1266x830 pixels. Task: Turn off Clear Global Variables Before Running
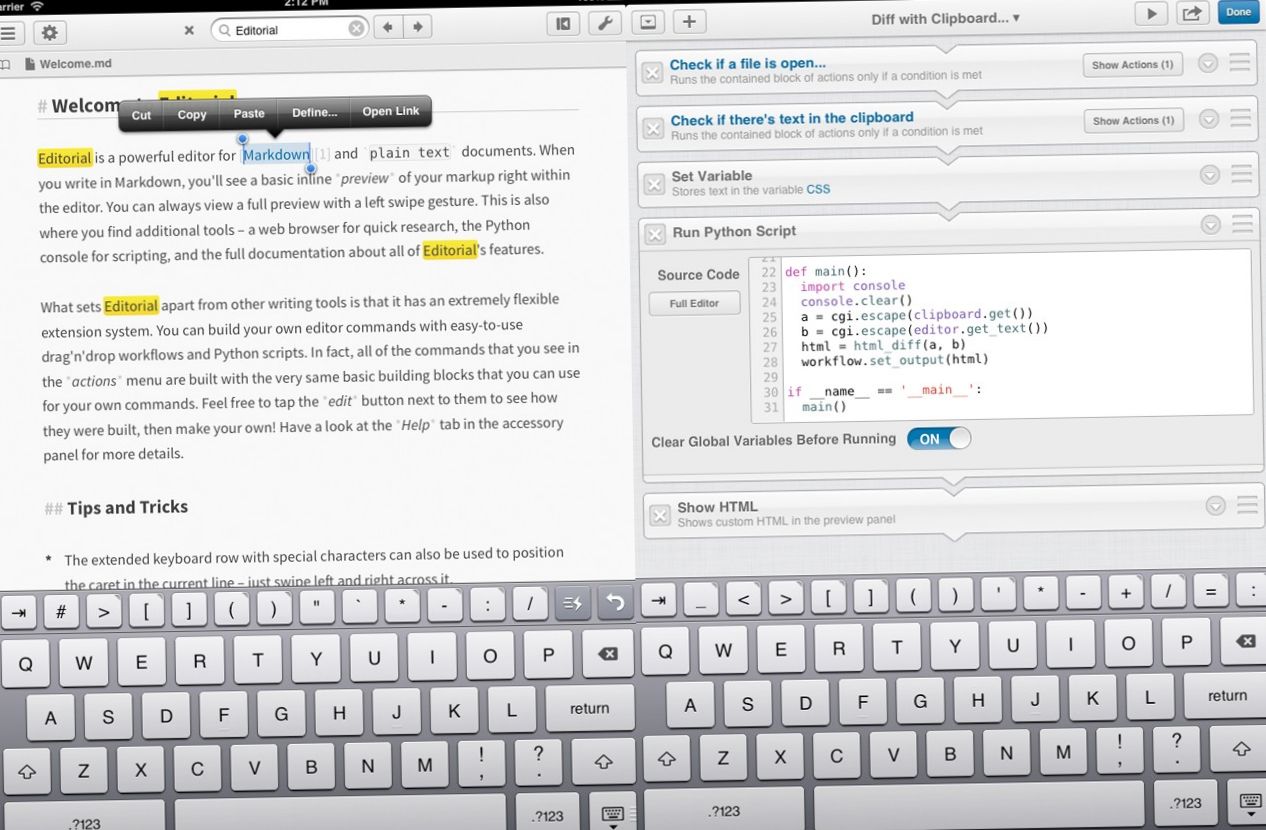(x=938, y=439)
